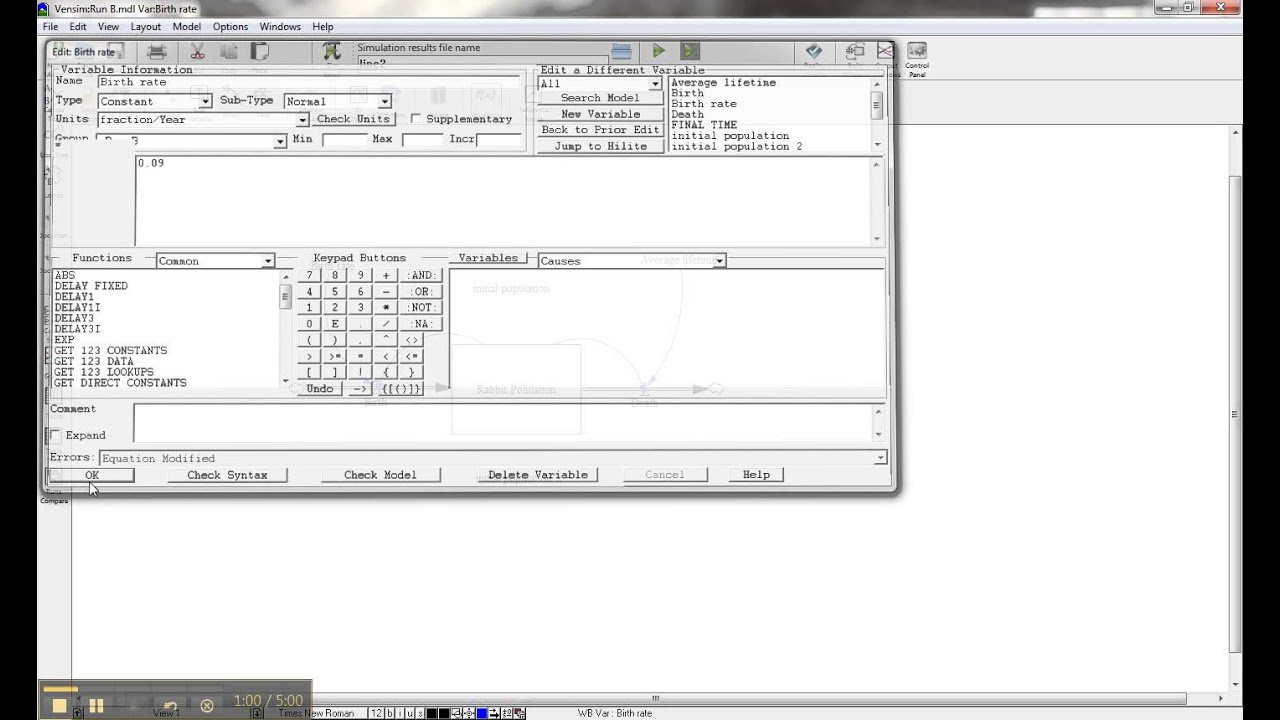1280x720 pixels.
Task: Click the circled X overlay icon
Action: click(207, 706)
